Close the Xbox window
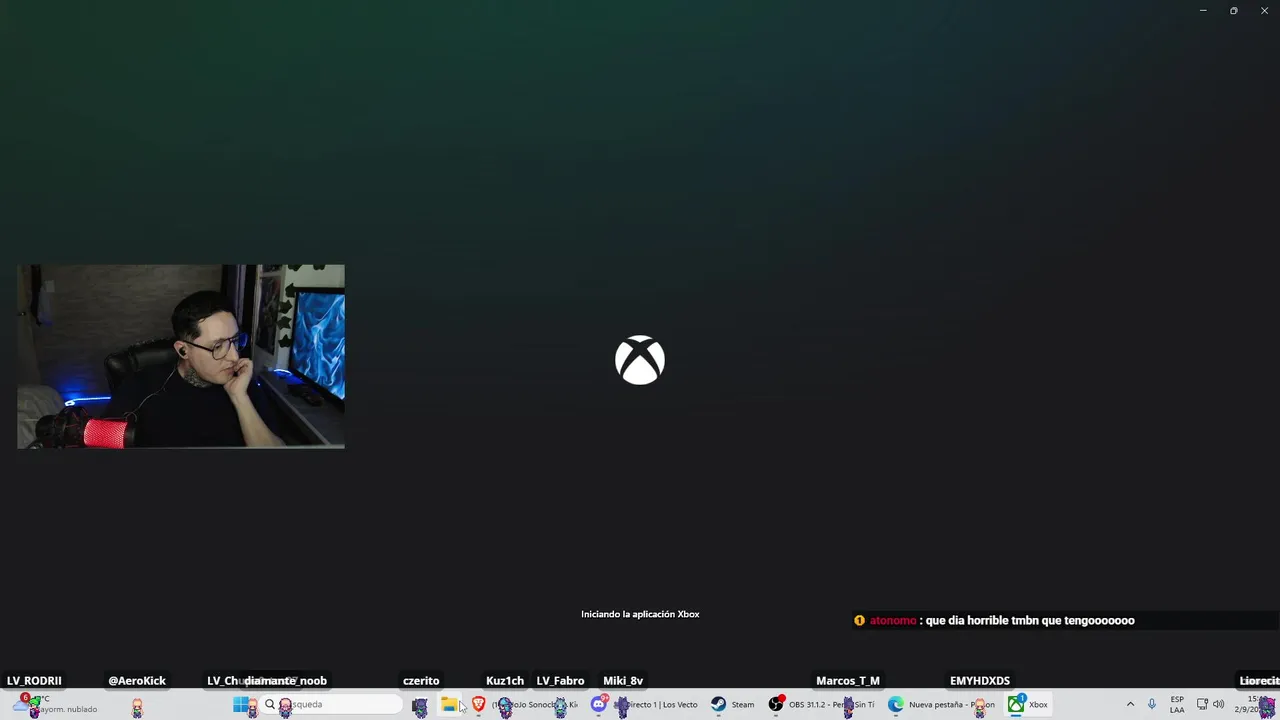 click(1264, 11)
